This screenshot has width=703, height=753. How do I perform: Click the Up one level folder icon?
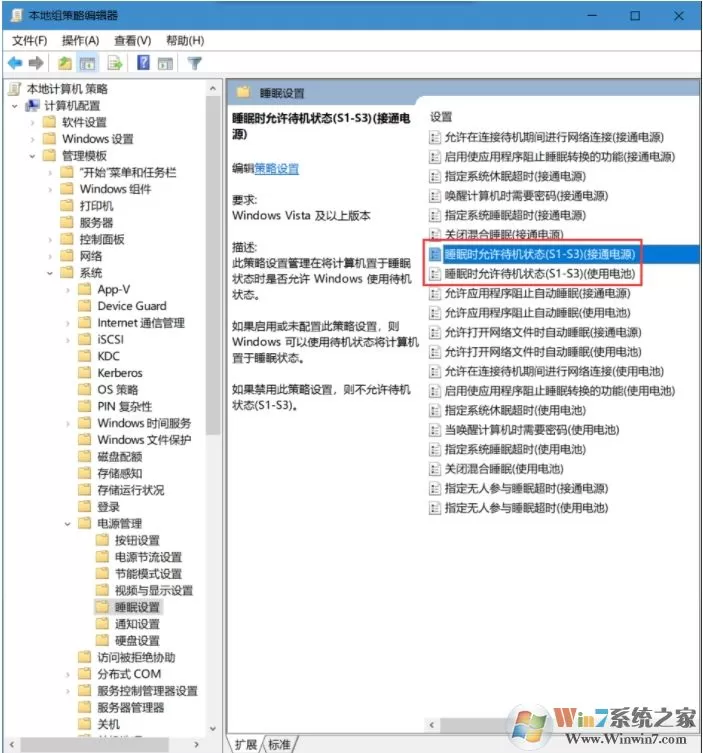(65, 63)
